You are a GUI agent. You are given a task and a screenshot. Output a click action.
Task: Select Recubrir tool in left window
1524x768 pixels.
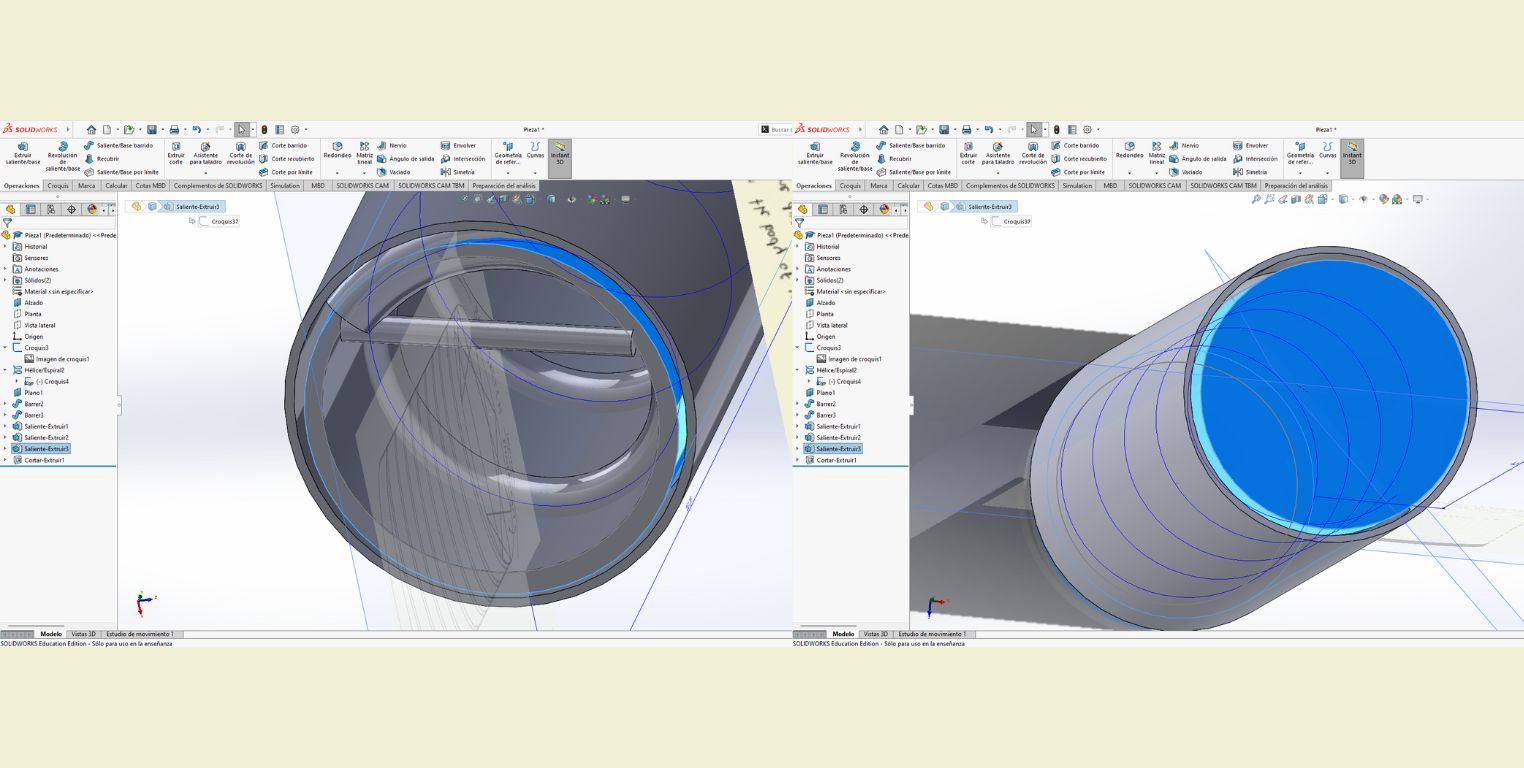pyautogui.click(x=102, y=159)
